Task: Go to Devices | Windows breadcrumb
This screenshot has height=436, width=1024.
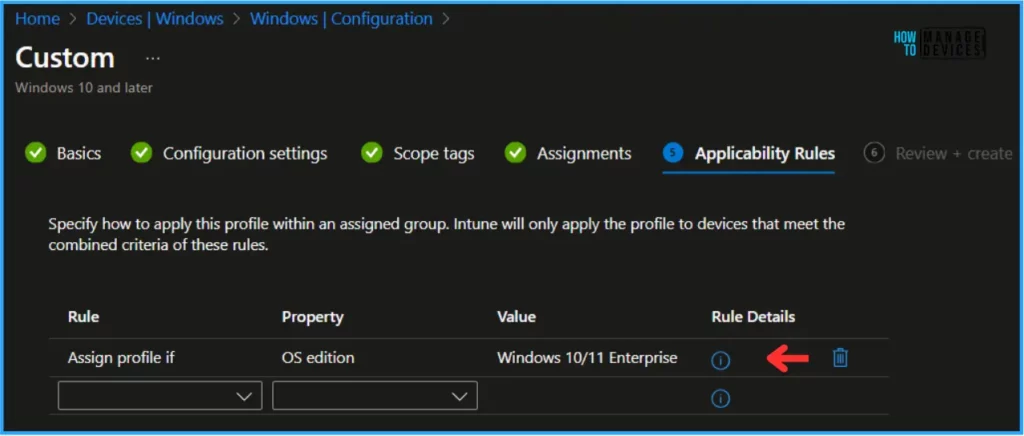Action: pyautogui.click(x=155, y=19)
